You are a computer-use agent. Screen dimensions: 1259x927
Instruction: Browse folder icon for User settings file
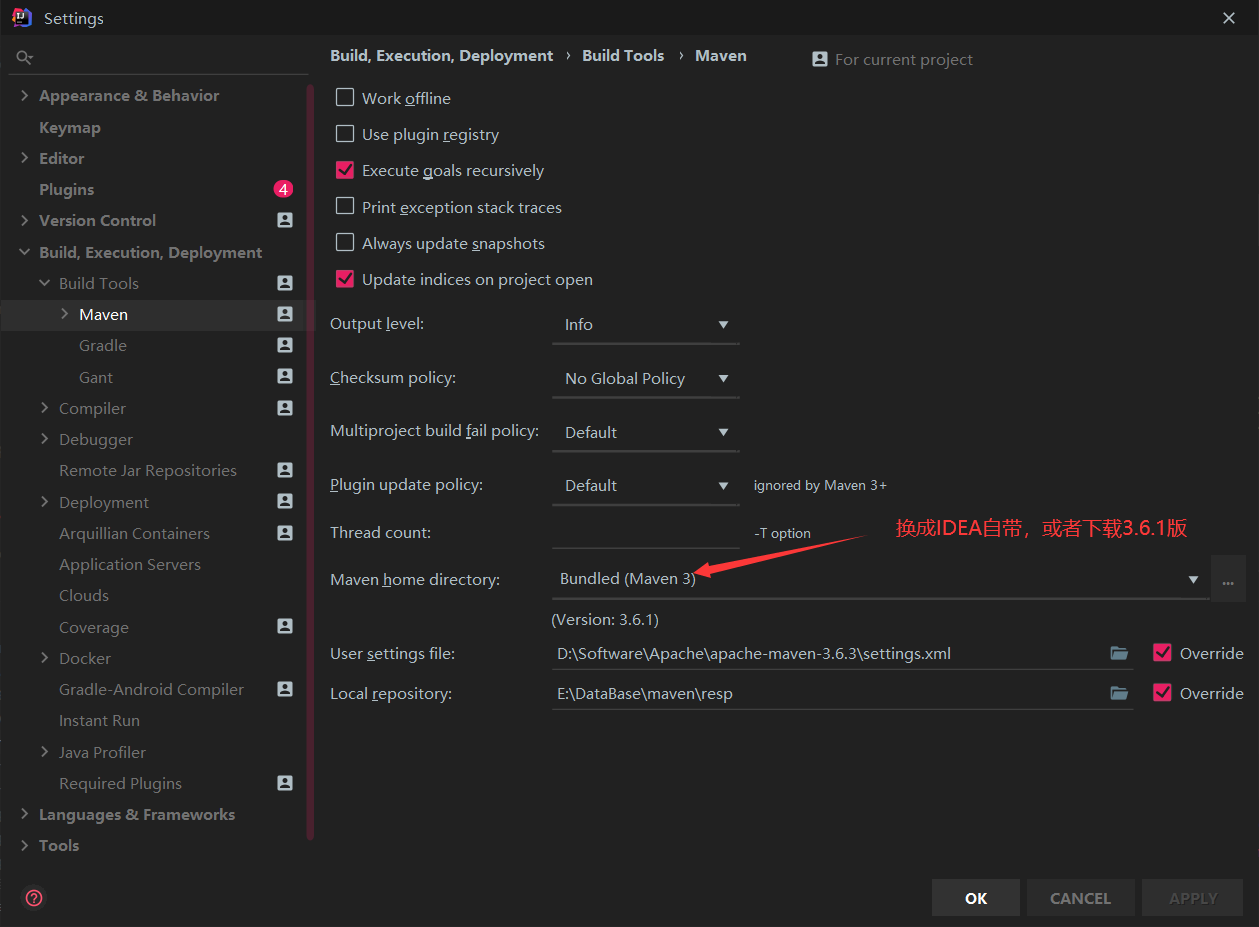(x=1119, y=653)
